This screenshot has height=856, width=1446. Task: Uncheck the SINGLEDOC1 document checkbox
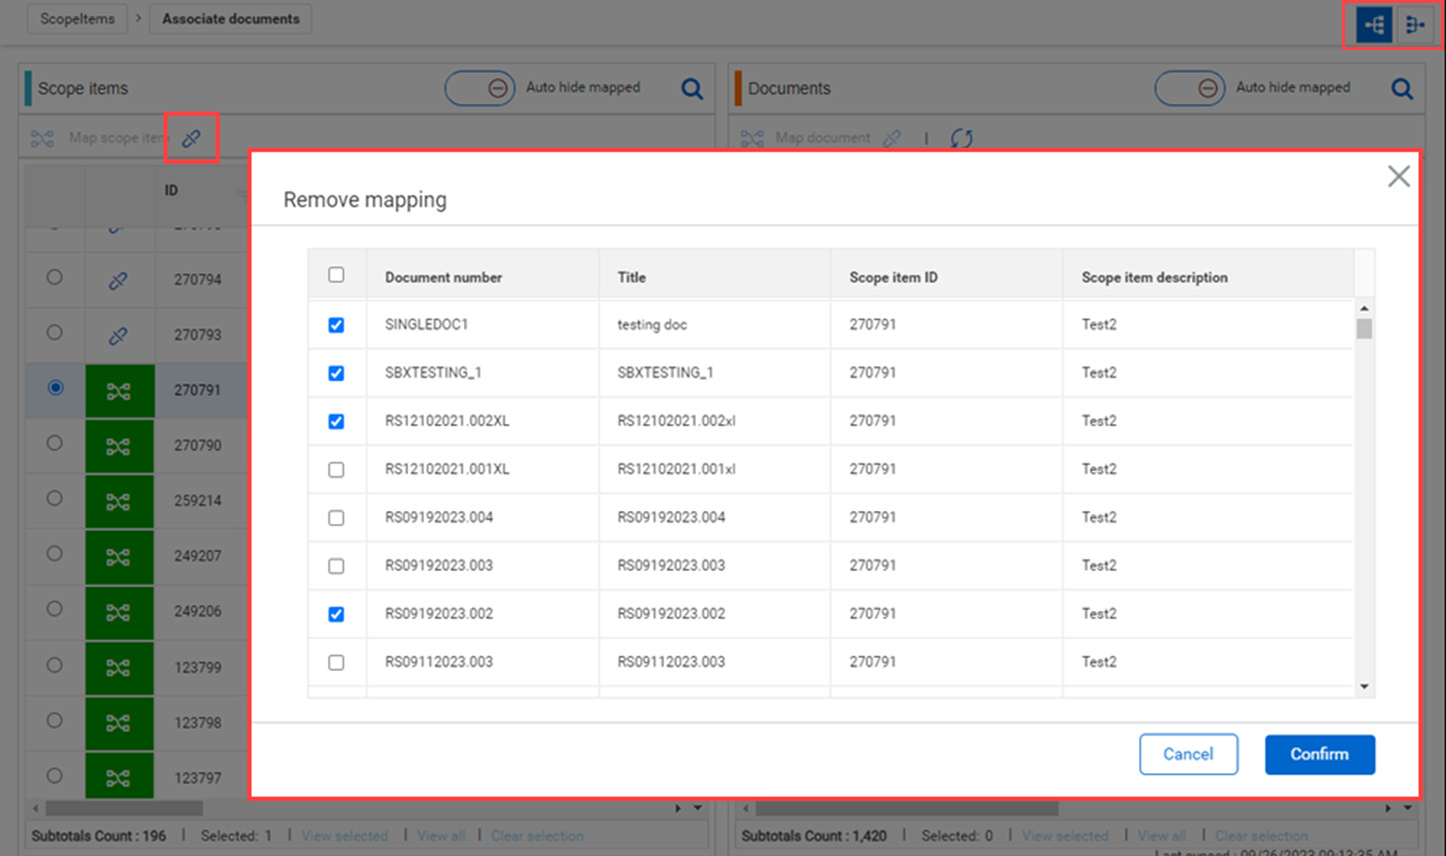click(x=336, y=325)
